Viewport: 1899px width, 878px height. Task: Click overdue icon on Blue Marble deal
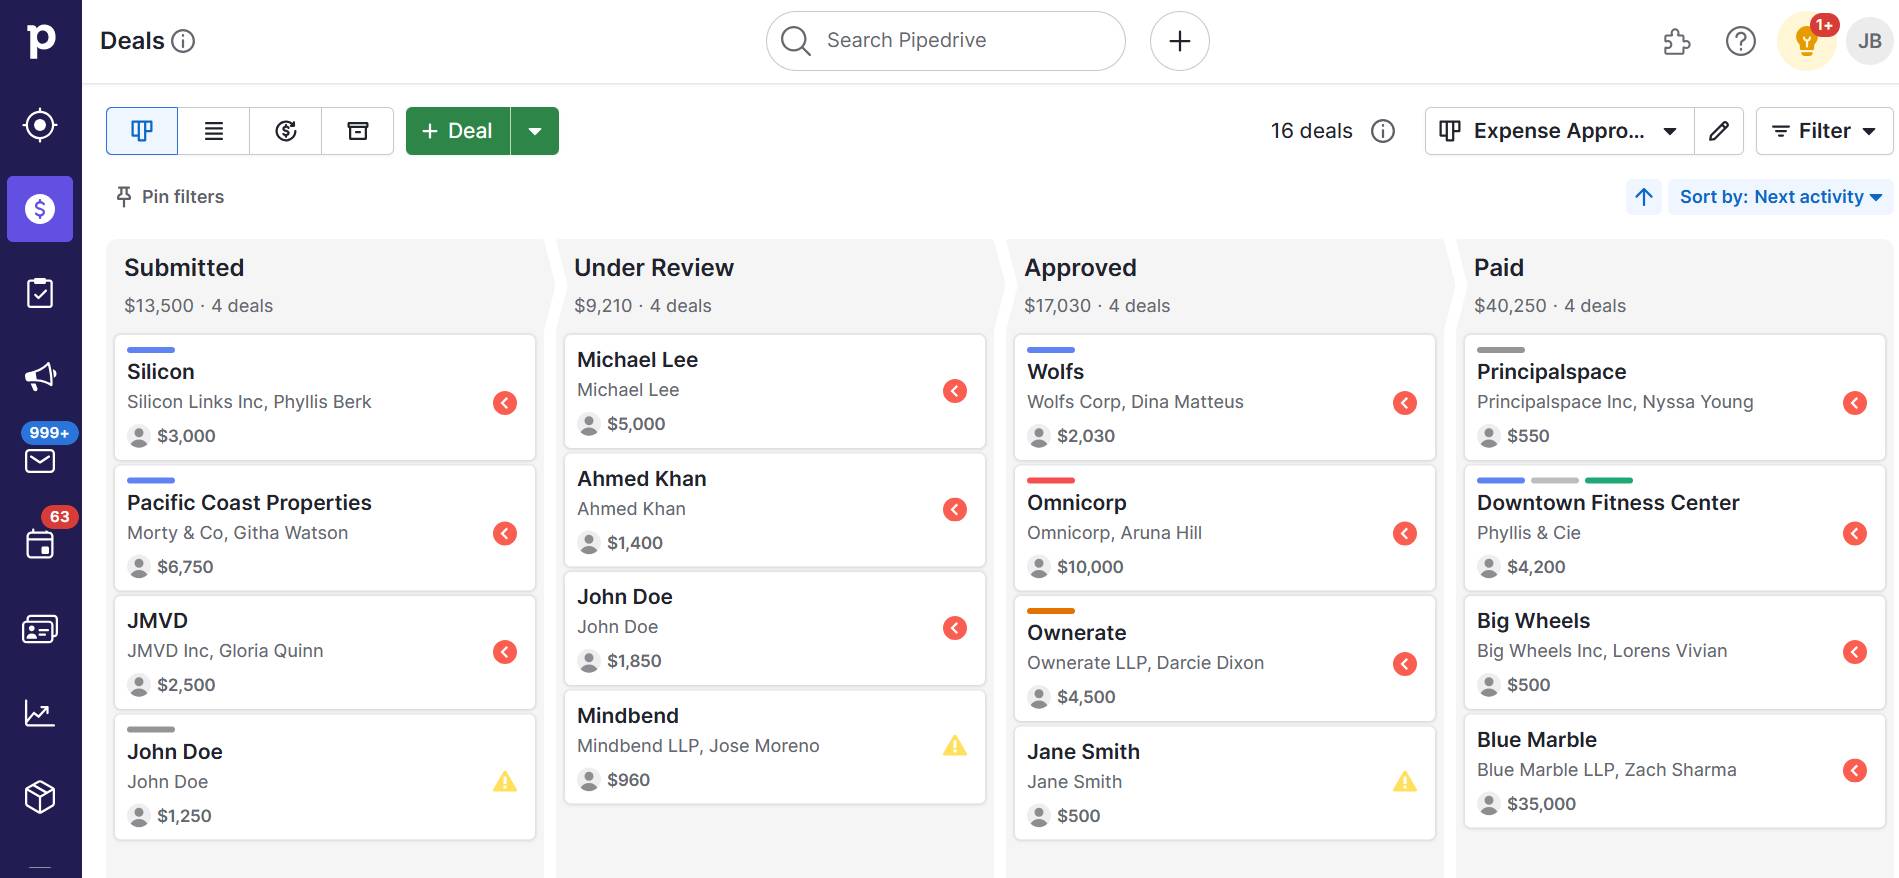pyautogui.click(x=1855, y=770)
